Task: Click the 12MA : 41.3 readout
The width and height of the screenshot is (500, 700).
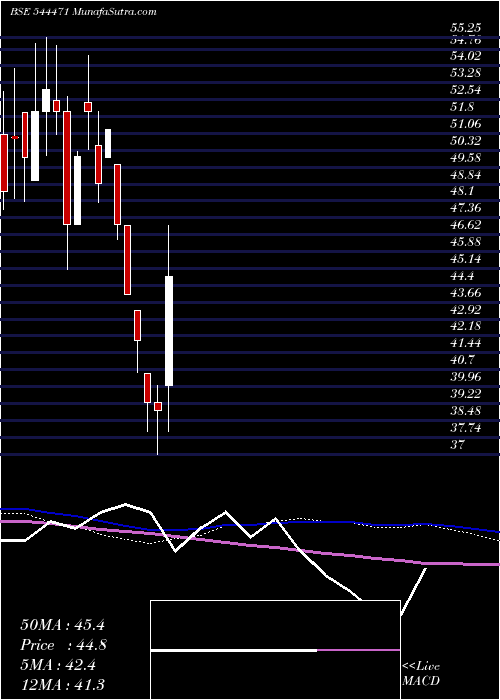Action: (x=62, y=684)
